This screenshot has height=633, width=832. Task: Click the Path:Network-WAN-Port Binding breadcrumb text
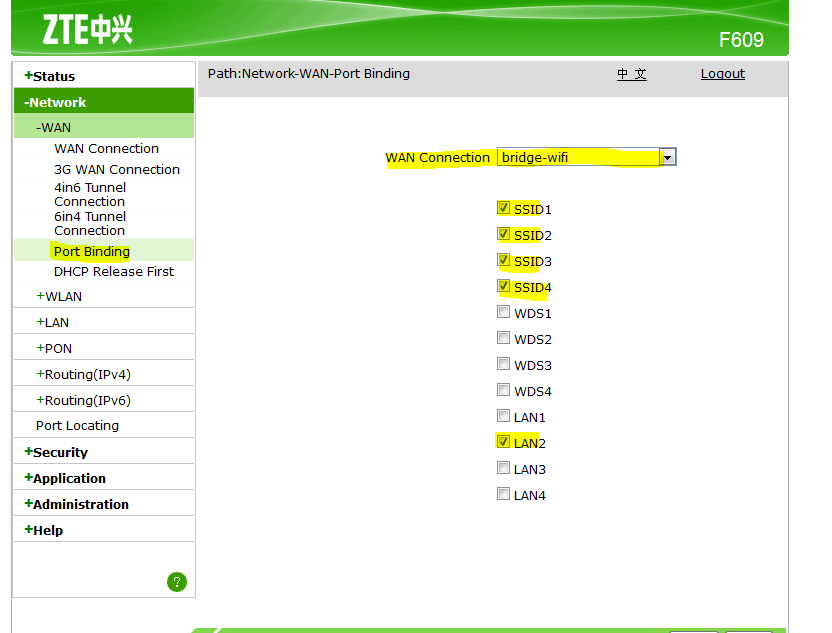point(309,73)
